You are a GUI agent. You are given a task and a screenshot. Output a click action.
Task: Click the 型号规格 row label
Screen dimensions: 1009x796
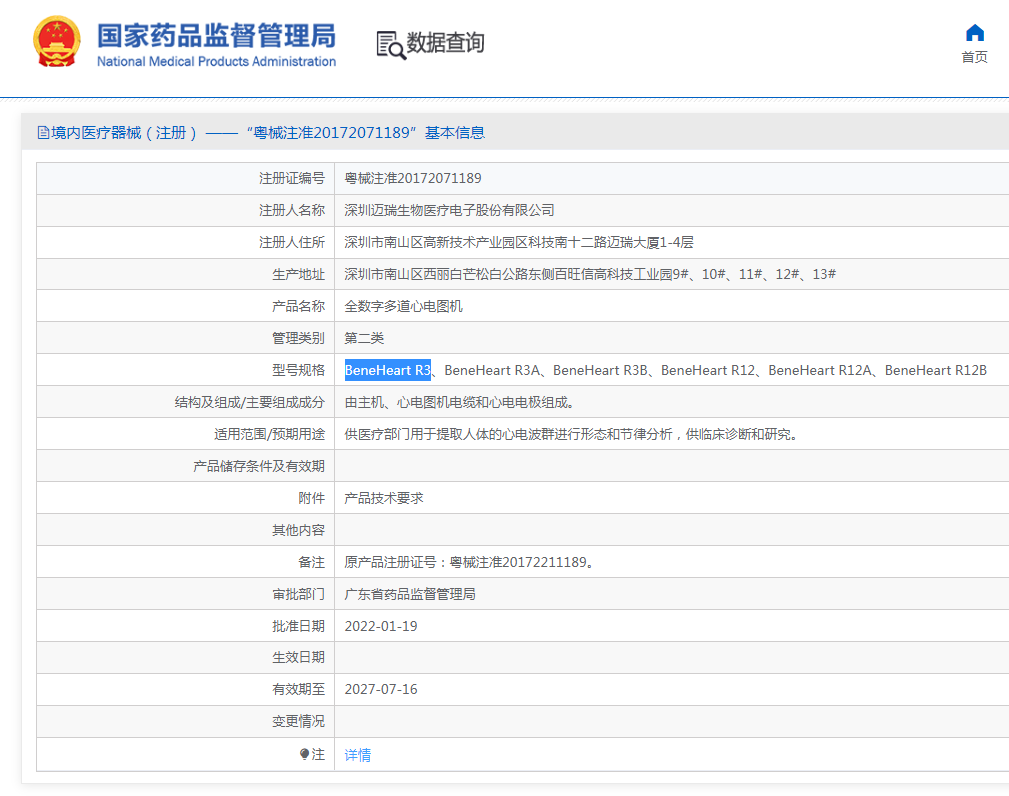[298, 370]
